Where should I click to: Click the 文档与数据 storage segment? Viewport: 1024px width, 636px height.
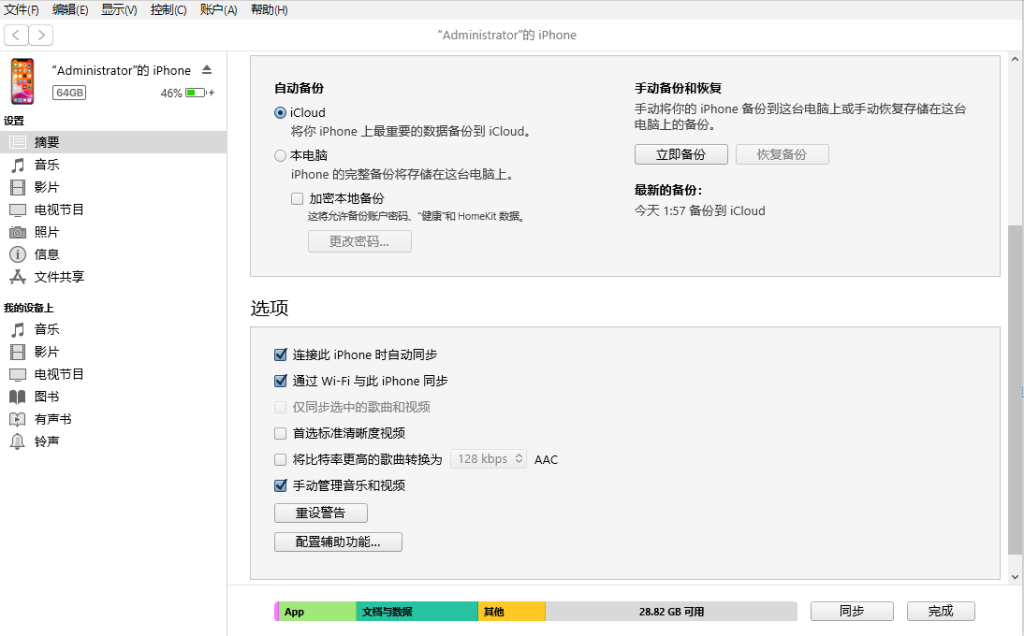pos(417,611)
